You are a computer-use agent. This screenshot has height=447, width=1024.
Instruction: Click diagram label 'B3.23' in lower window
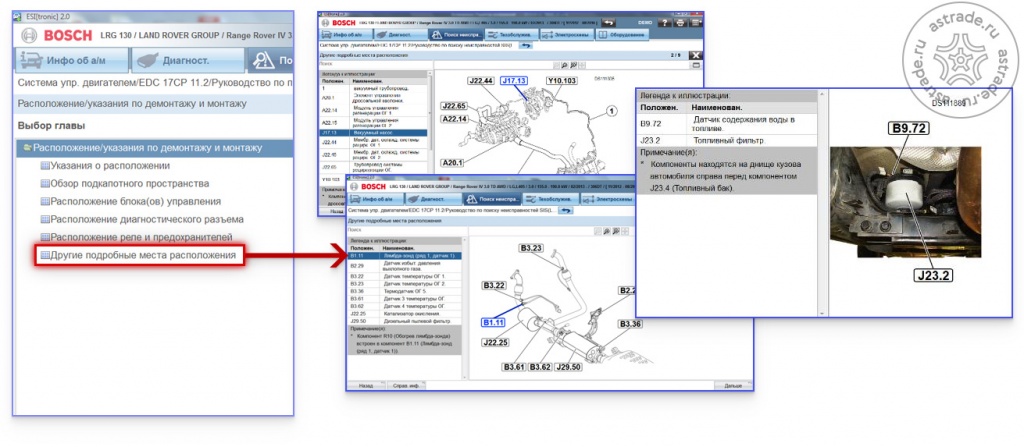tap(532, 248)
